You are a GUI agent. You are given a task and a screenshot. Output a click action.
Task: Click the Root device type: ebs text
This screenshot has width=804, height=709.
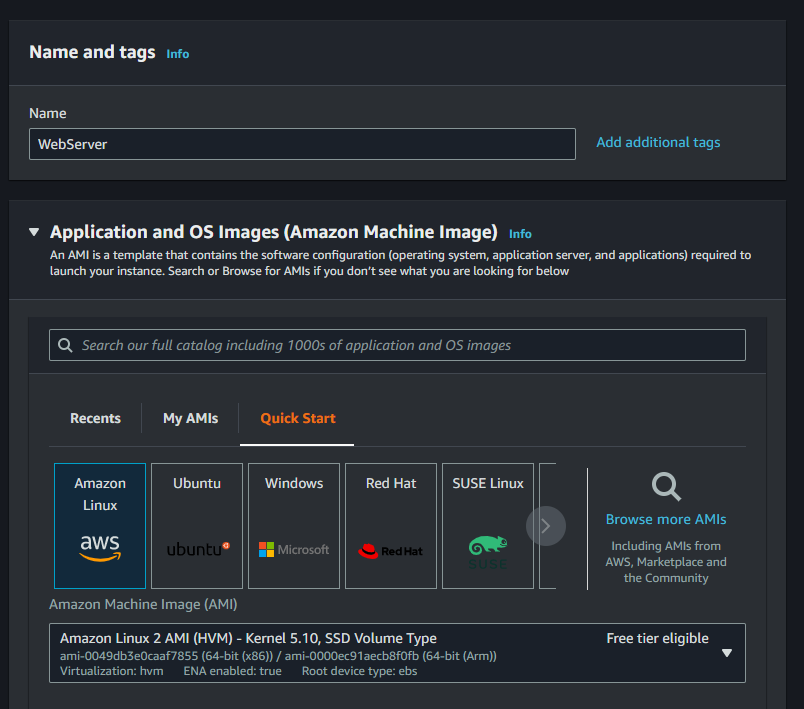tap(359, 671)
